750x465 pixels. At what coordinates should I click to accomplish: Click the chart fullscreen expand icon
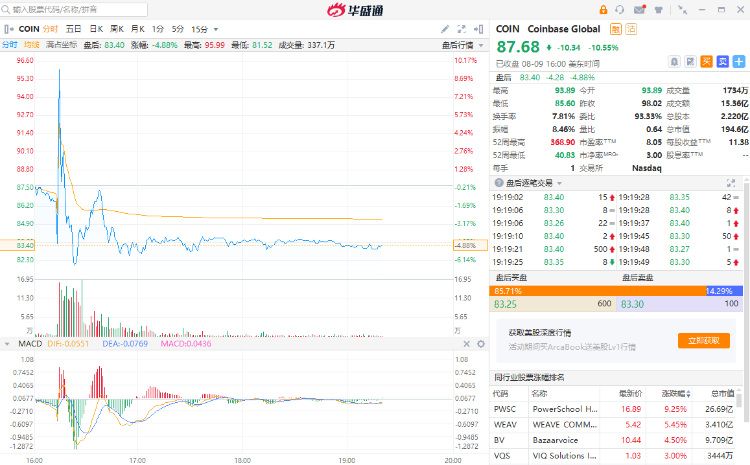point(462,29)
